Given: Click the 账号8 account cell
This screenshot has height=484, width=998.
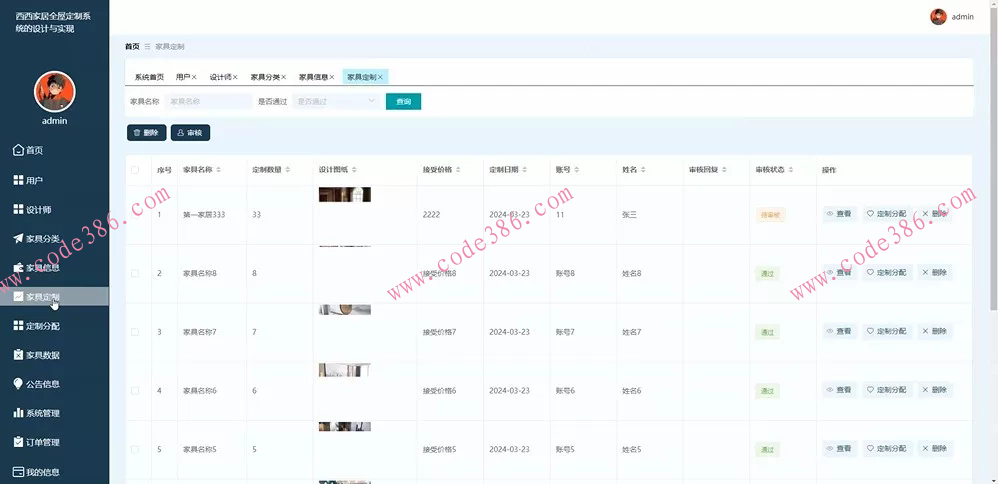Looking at the screenshot, I should coord(565,273).
